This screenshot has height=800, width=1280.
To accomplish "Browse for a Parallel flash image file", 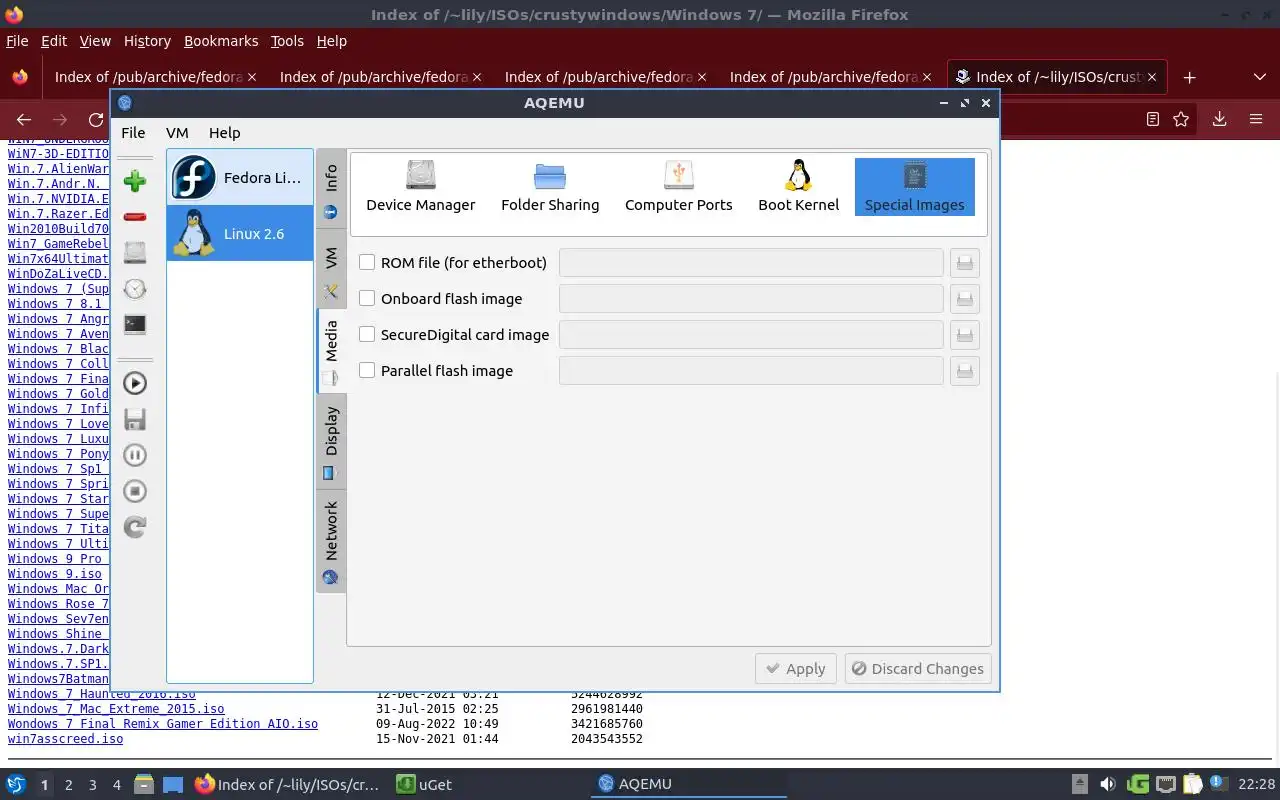I will (x=964, y=371).
